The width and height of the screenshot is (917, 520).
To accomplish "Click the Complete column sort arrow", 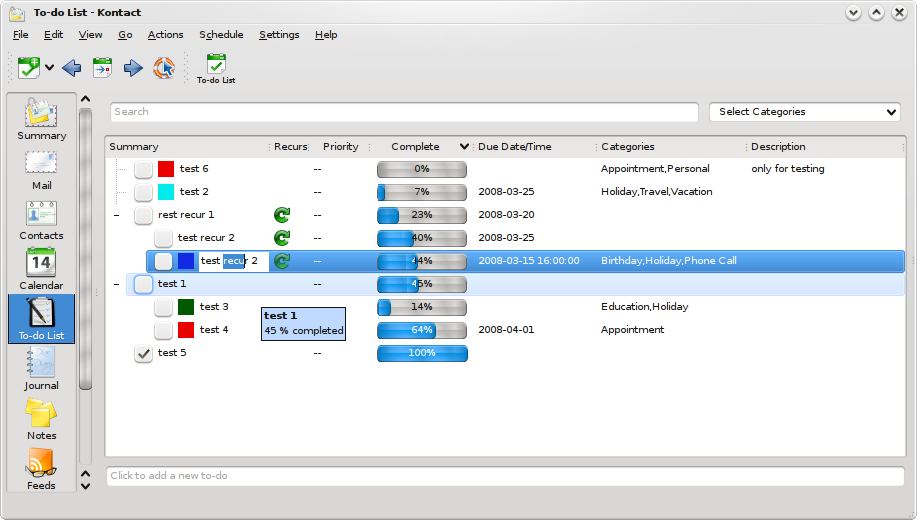I will click(464, 146).
